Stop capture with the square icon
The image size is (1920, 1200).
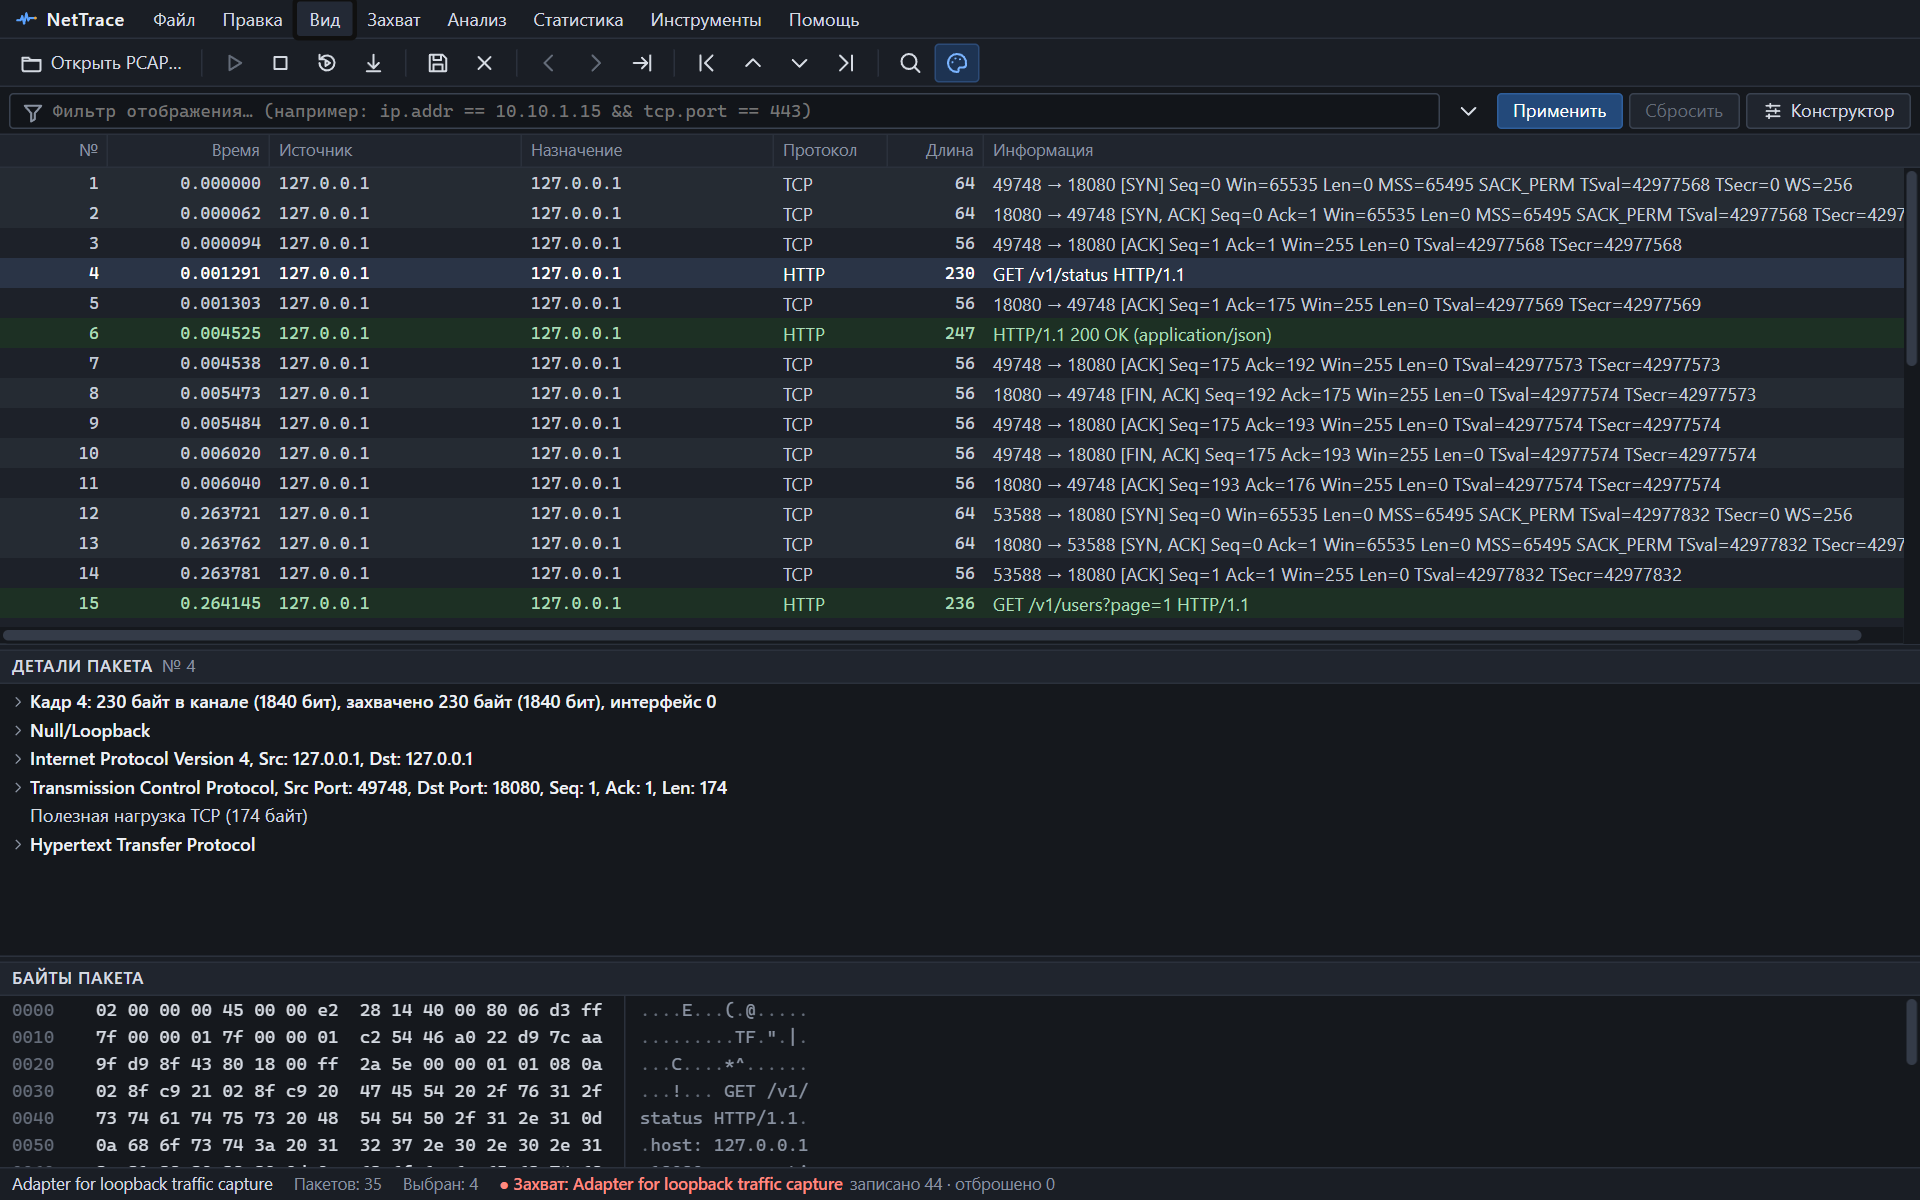[281, 63]
